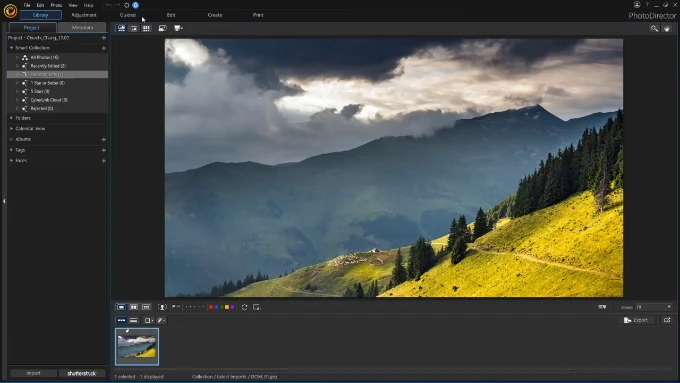
Task: Switch to the Guided module tab
Action: coord(128,15)
